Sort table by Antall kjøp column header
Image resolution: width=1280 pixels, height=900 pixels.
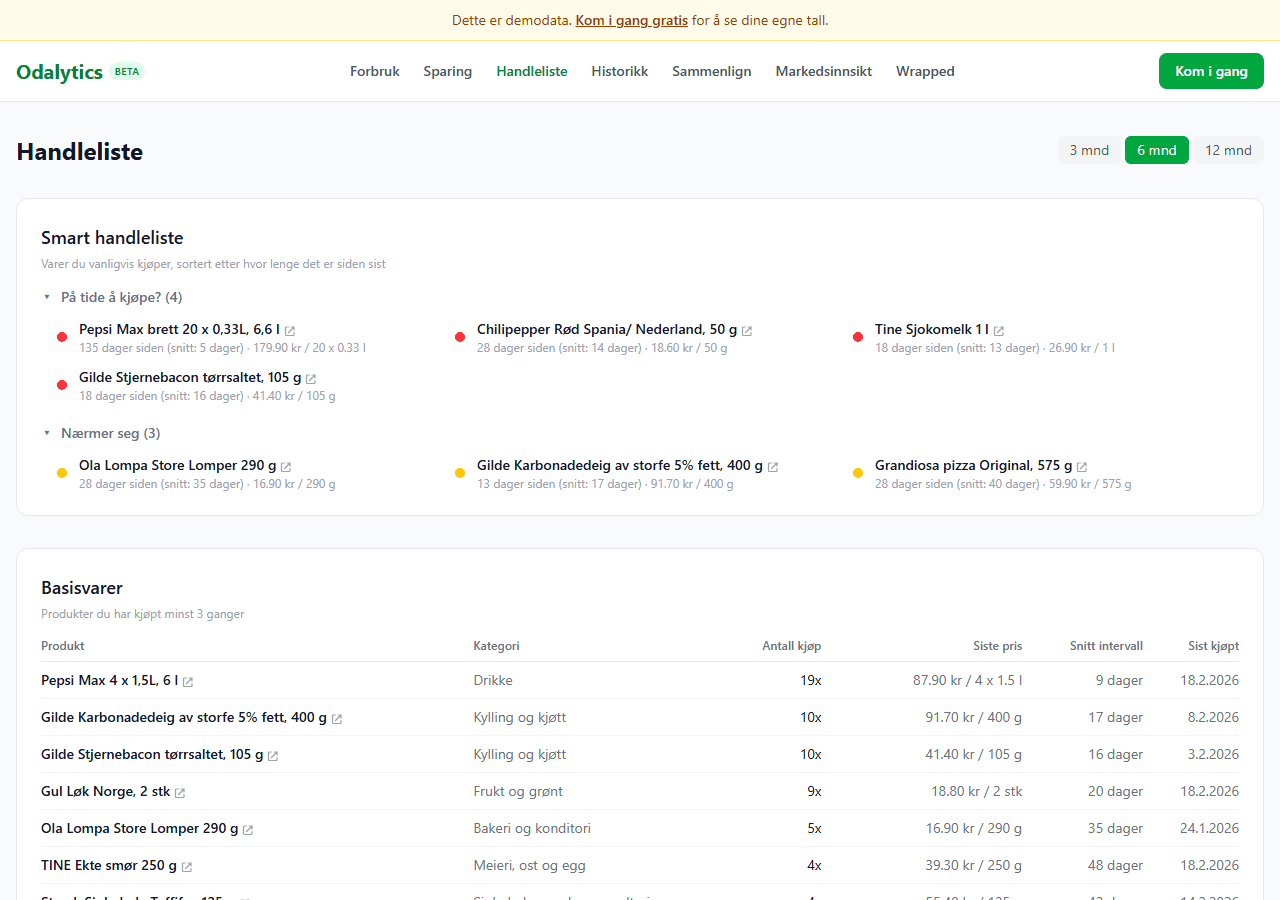[x=791, y=646]
